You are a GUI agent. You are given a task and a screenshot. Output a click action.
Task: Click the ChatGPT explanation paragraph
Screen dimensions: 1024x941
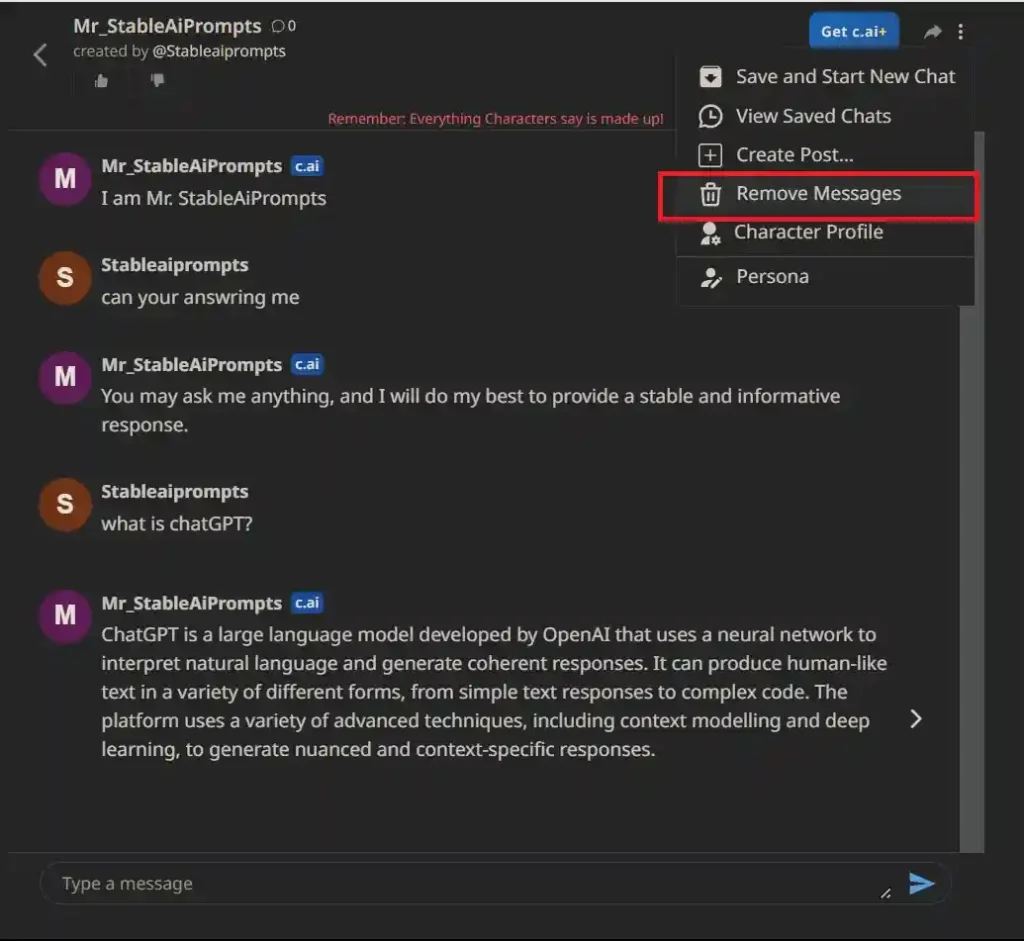494,692
